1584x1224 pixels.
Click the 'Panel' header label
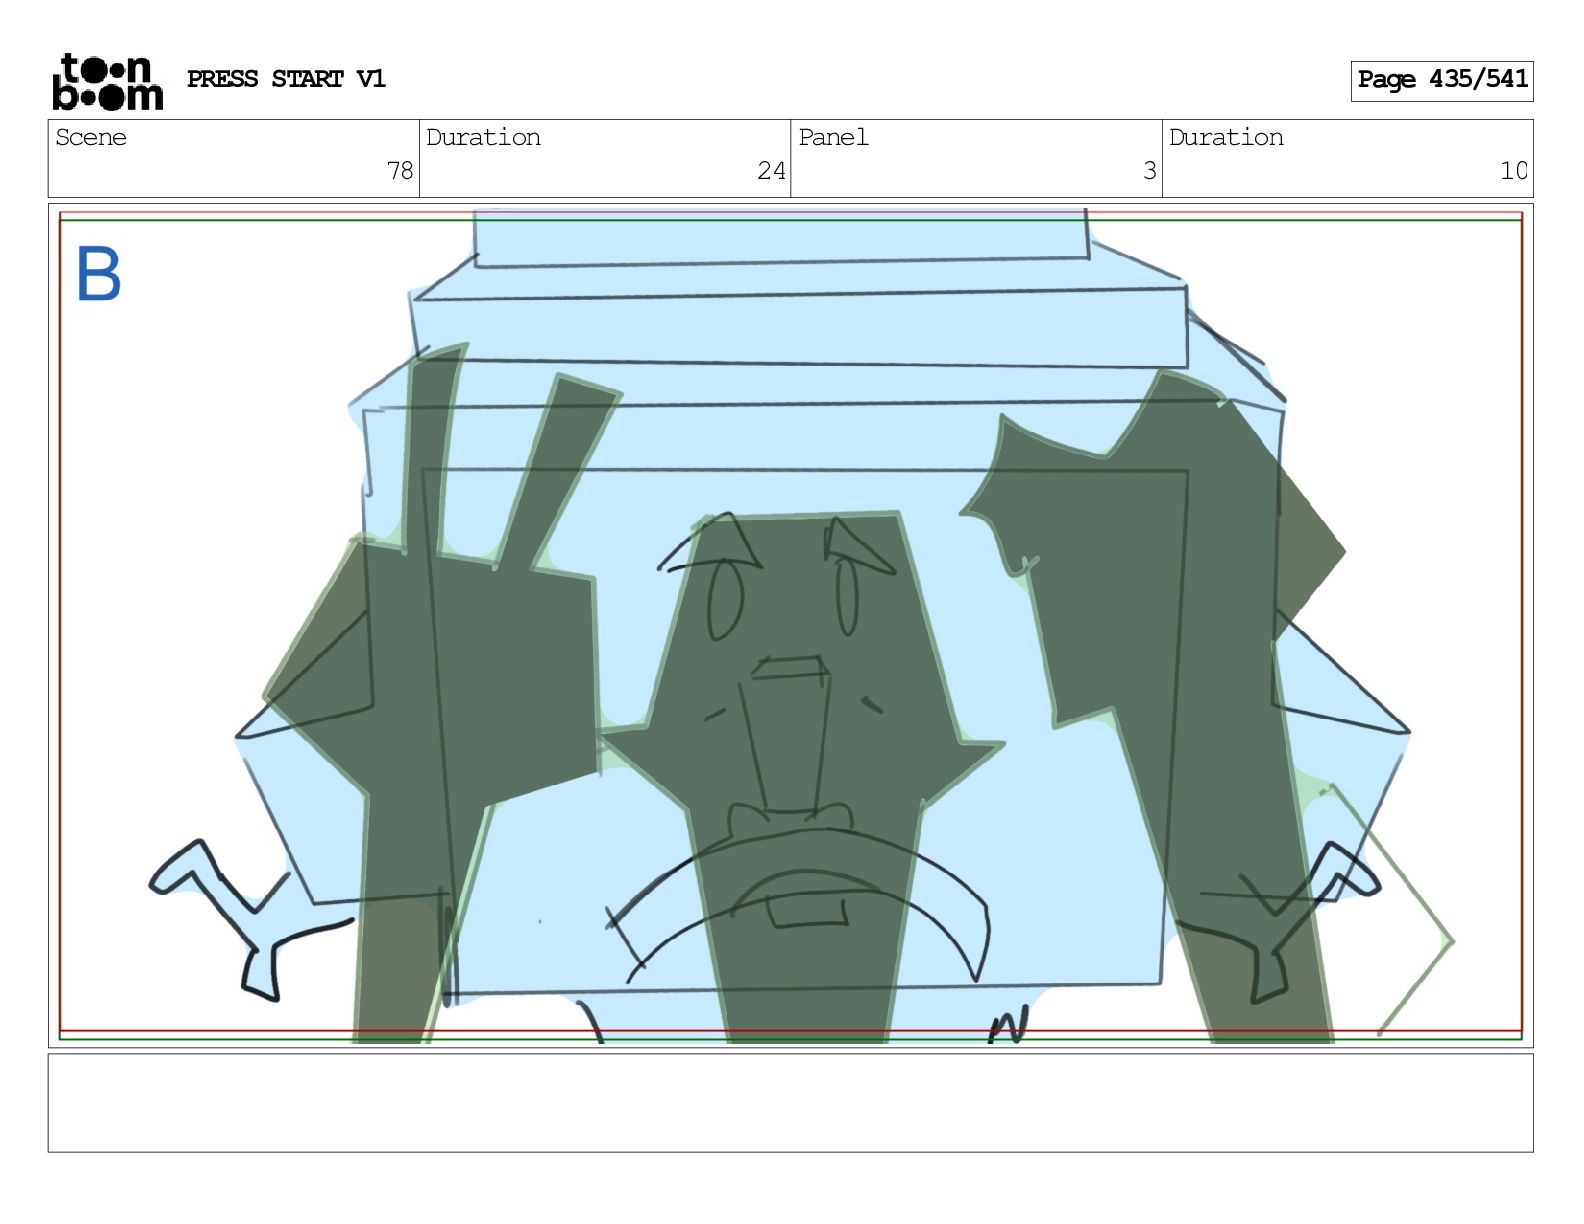pos(833,137)
